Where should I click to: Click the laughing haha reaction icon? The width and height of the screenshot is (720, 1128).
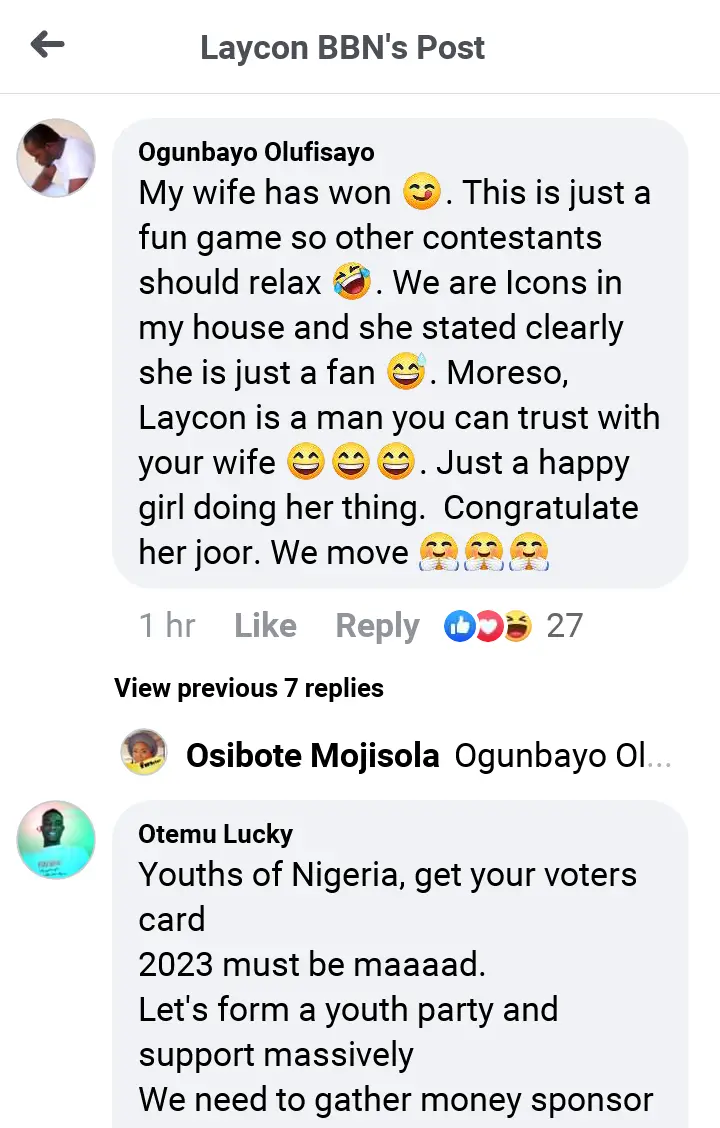516,627
